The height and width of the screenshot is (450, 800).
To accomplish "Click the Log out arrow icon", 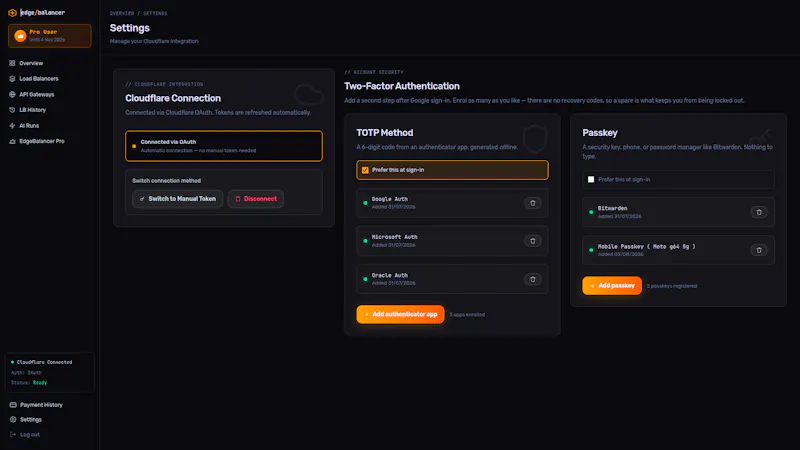I will [x=13, y=435].
